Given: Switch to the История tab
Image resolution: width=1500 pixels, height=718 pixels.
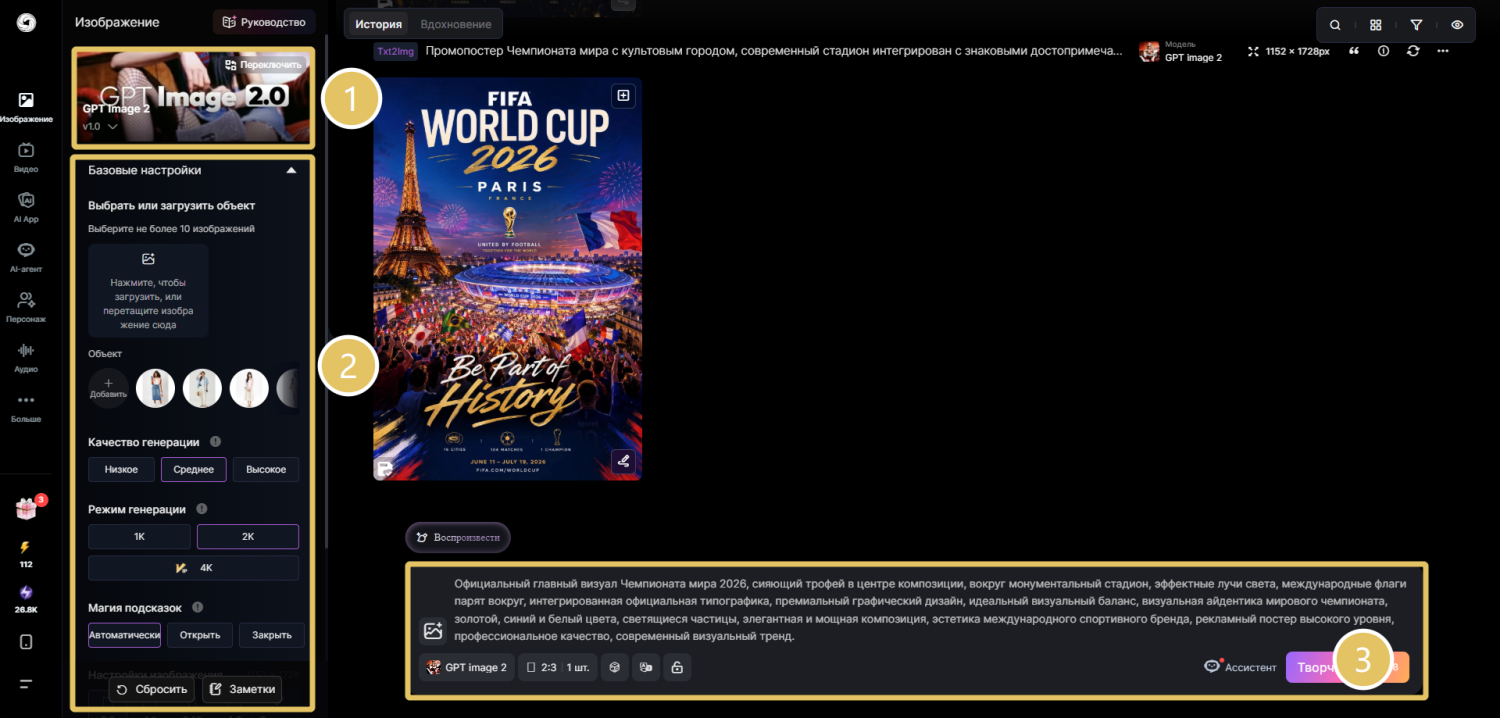Looking at the screenshot, I should [379, 24].
